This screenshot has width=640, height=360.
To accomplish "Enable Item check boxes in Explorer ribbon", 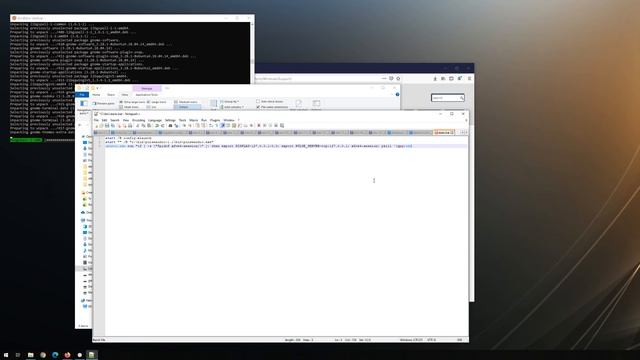I will (x=270, y=101).
